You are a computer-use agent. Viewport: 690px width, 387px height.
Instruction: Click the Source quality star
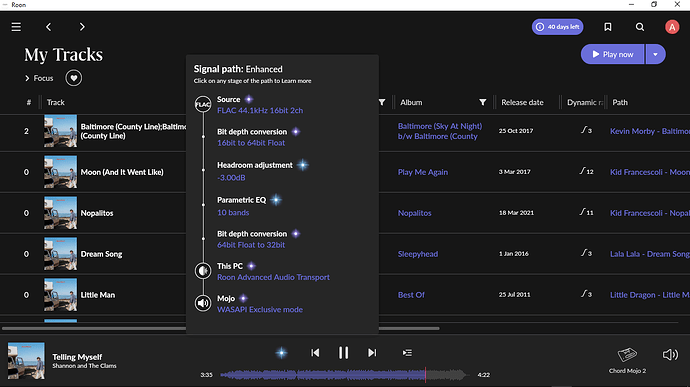click(x=249, y=99)
